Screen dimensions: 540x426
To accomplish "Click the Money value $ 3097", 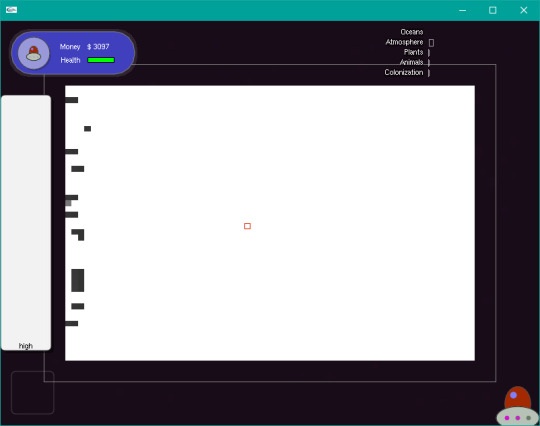I will tap(98, 46).
